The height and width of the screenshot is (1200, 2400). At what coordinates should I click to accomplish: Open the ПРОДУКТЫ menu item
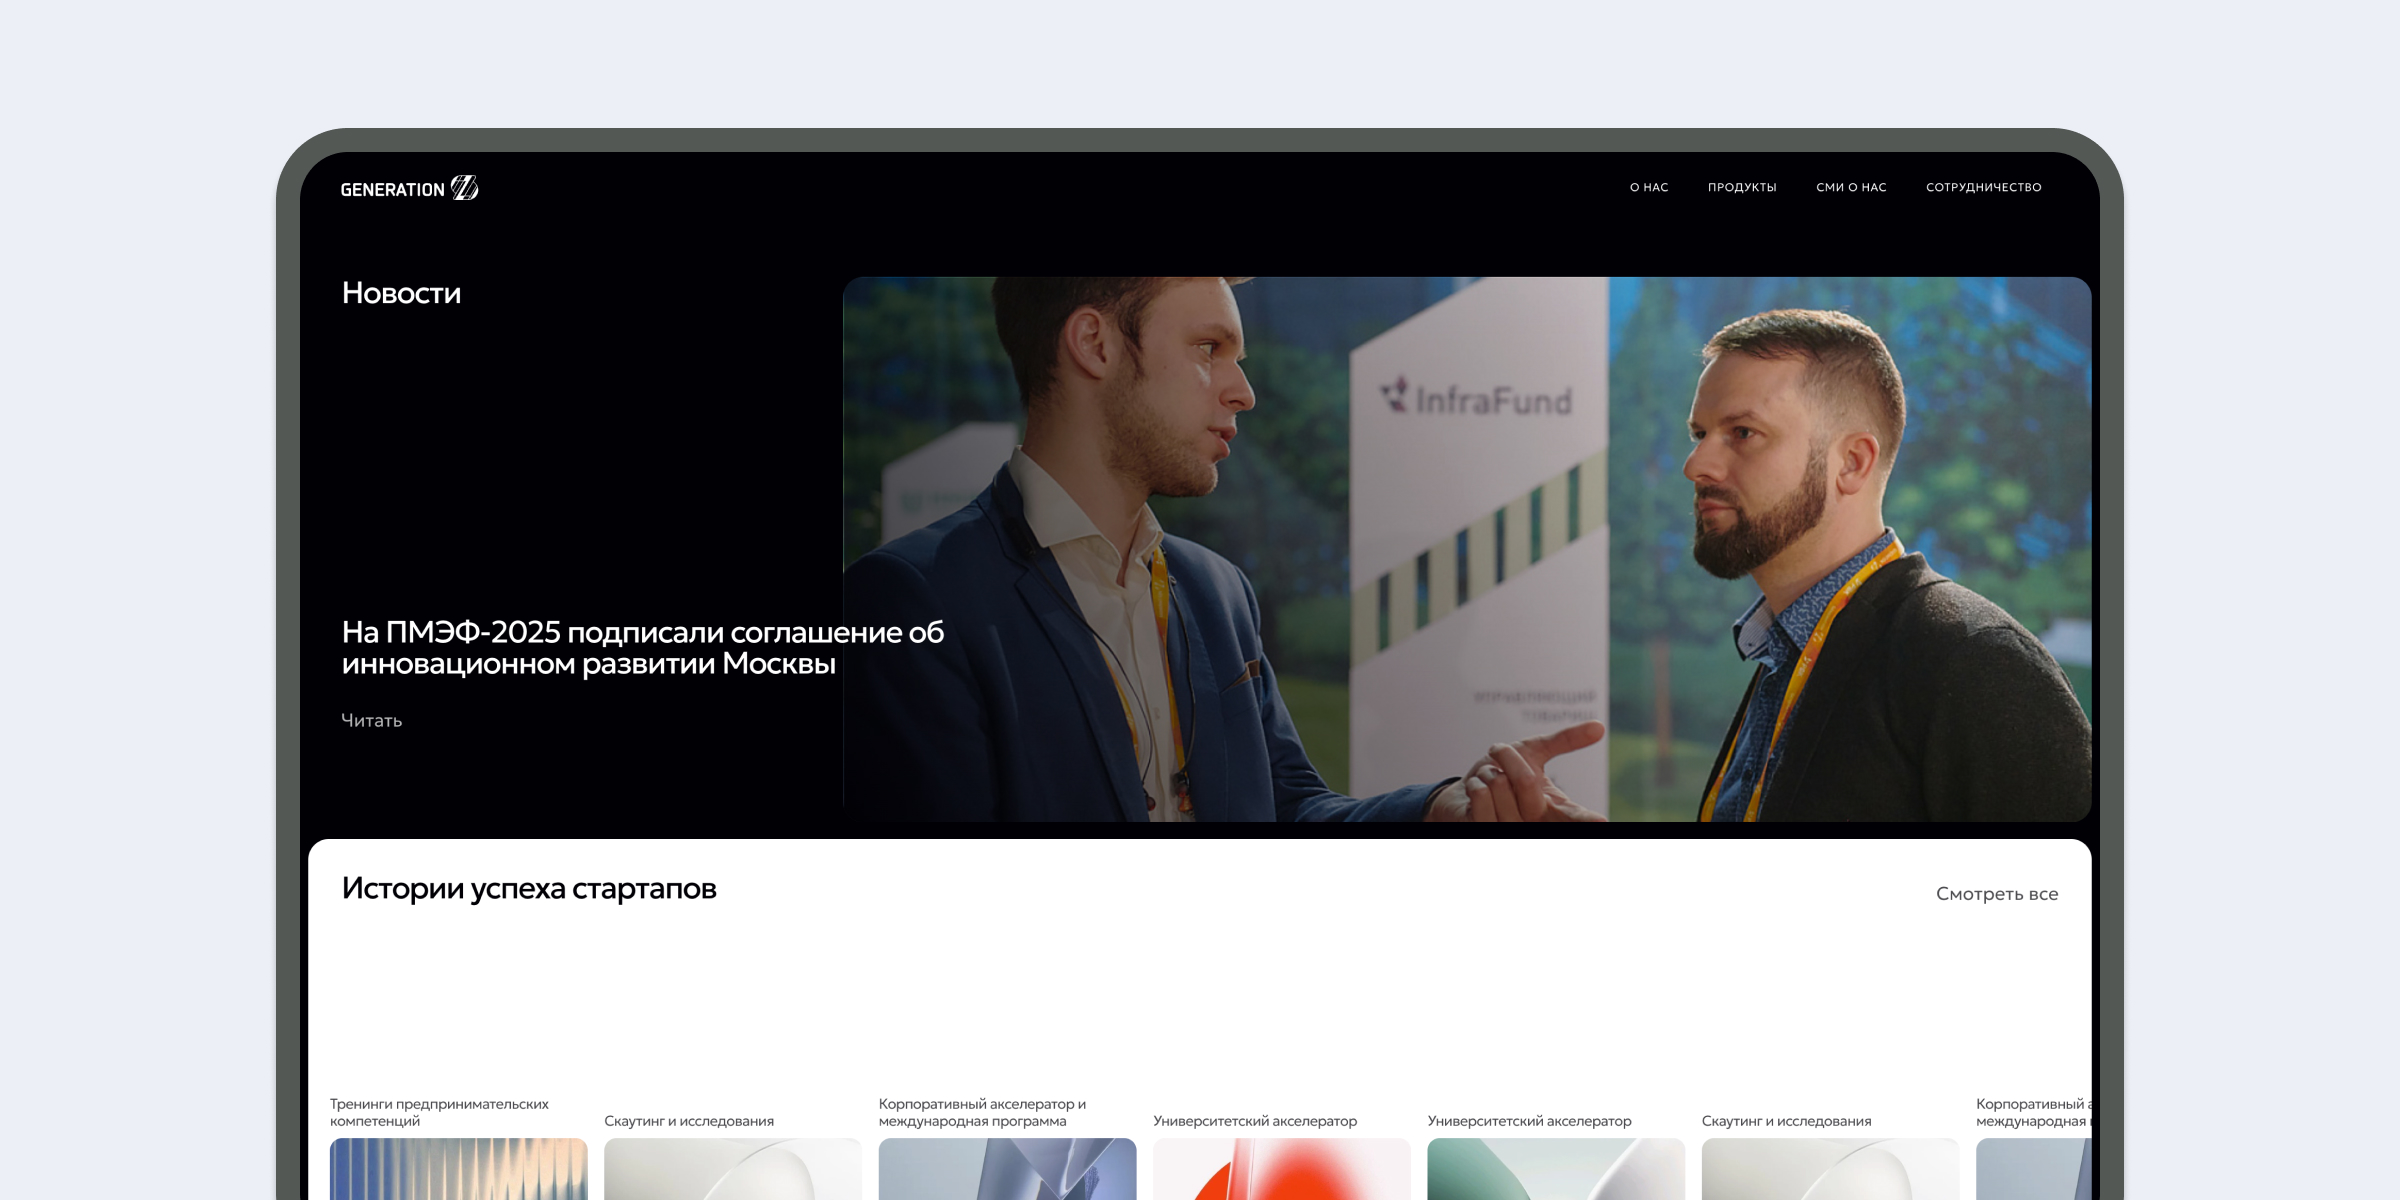(1742, 188)
